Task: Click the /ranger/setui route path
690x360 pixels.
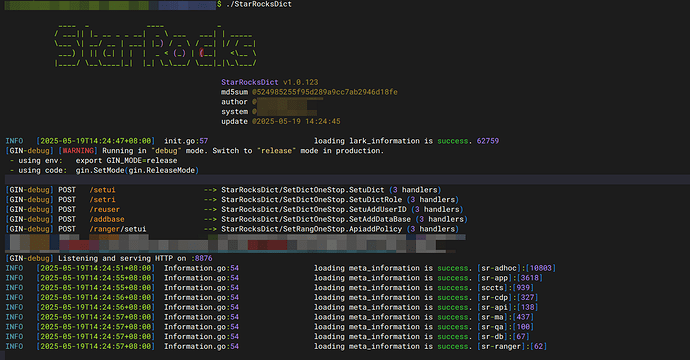Action: (x=117, y=229)
